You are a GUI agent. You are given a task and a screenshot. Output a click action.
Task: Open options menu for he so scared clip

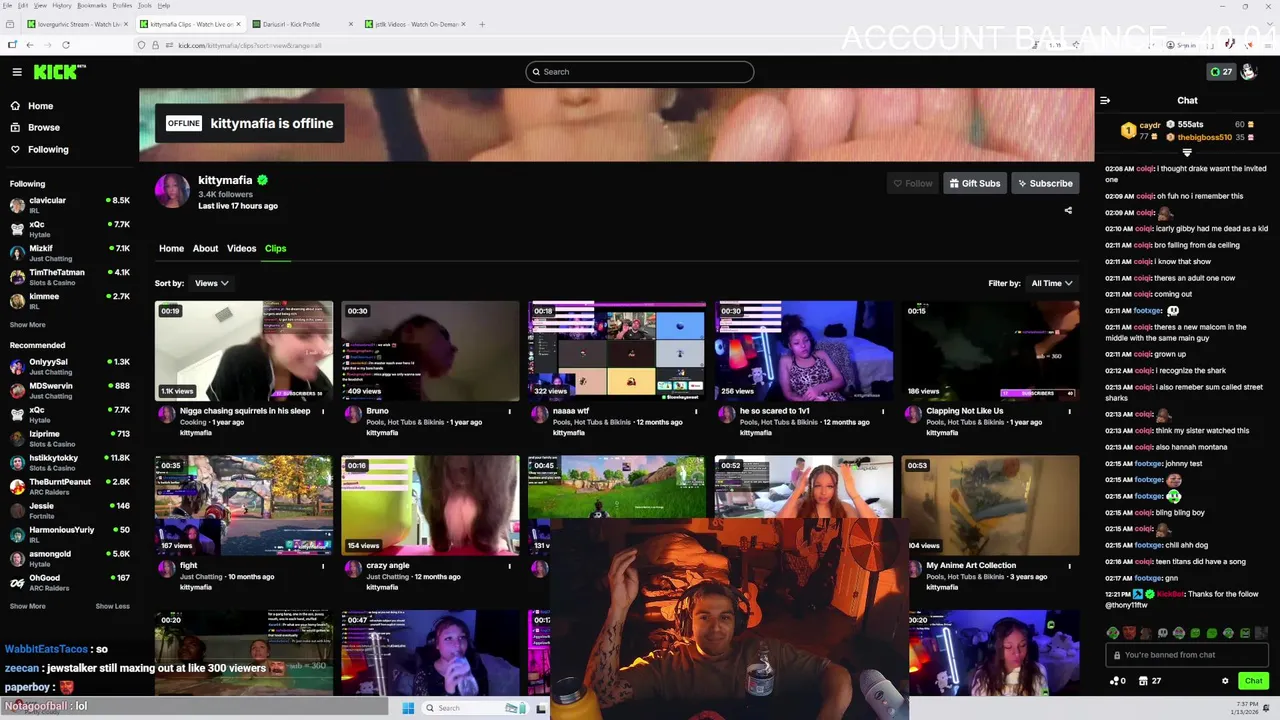883,411
